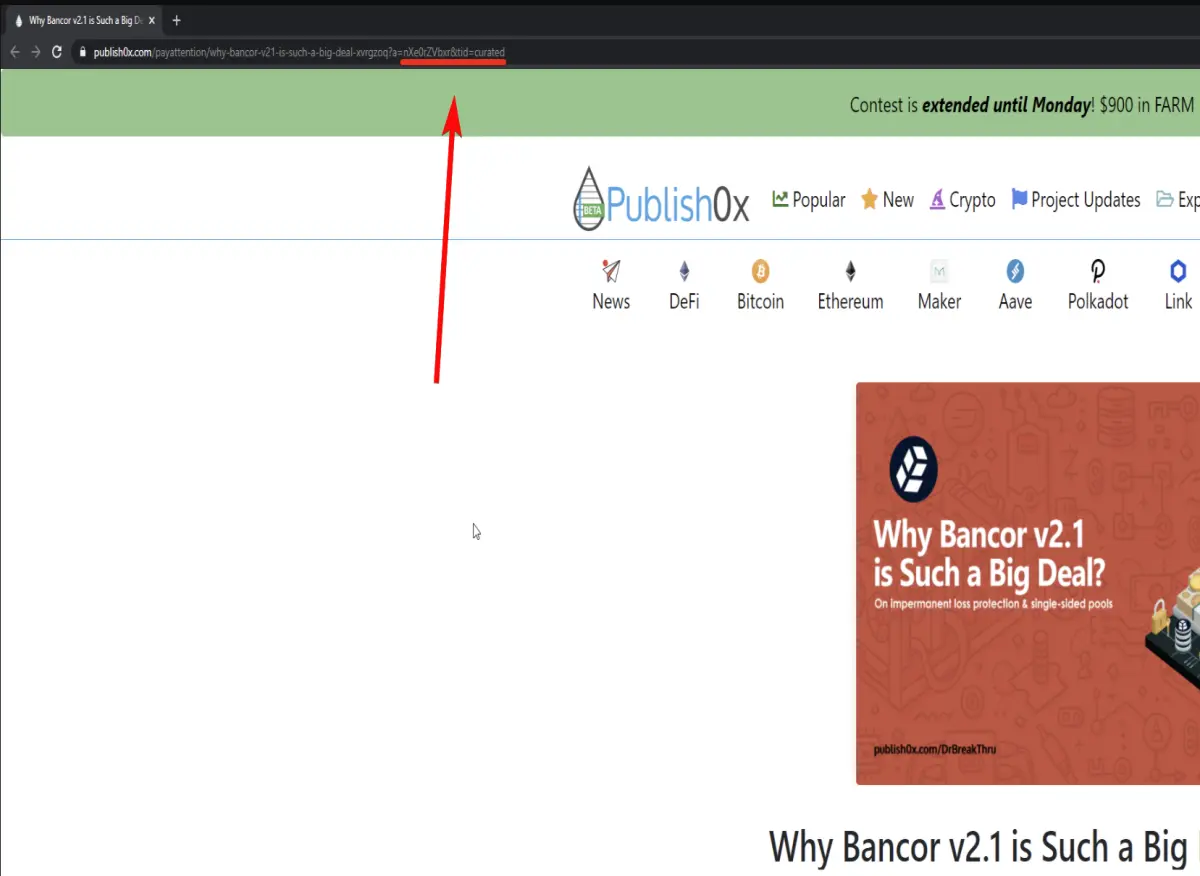Select the Why Bancor v2.1 browser tab

coord(83,20)
